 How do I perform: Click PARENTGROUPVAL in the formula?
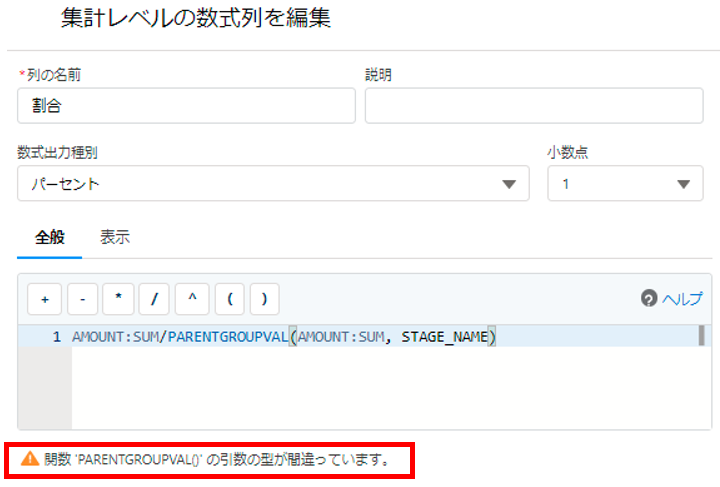pyautogui.click(x=228, y=337)
